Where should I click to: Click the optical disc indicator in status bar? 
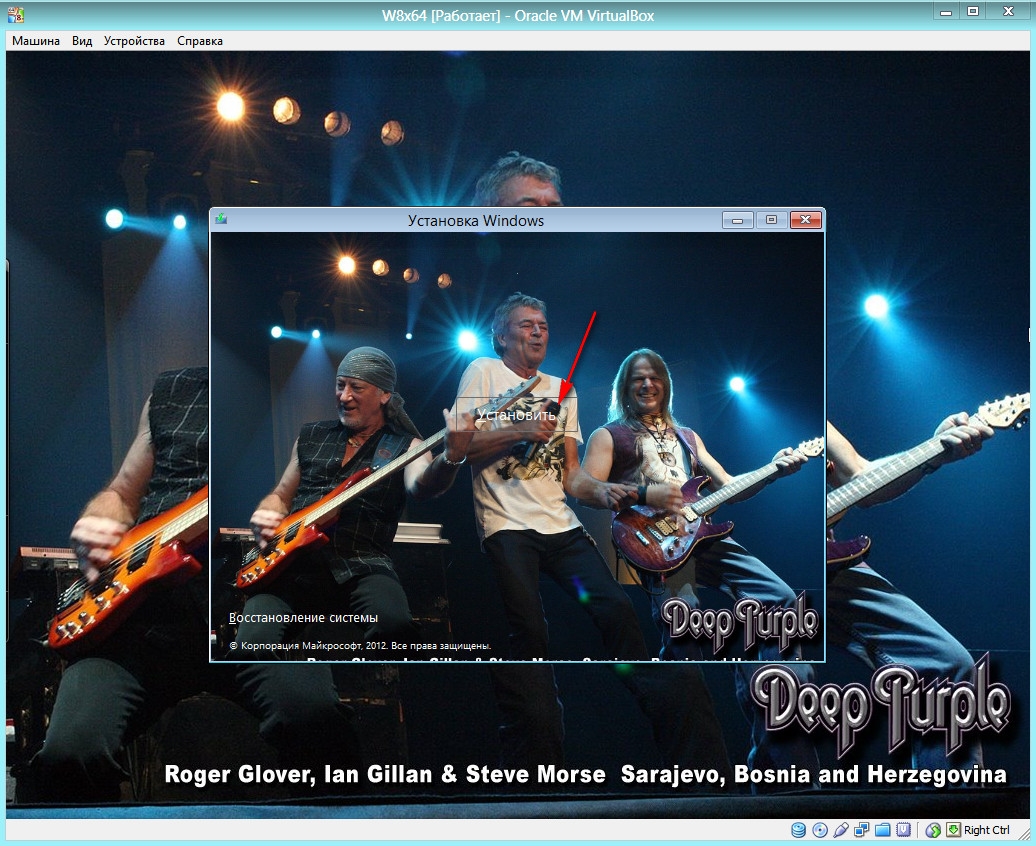pyautogui.click(x=820, y=830)
